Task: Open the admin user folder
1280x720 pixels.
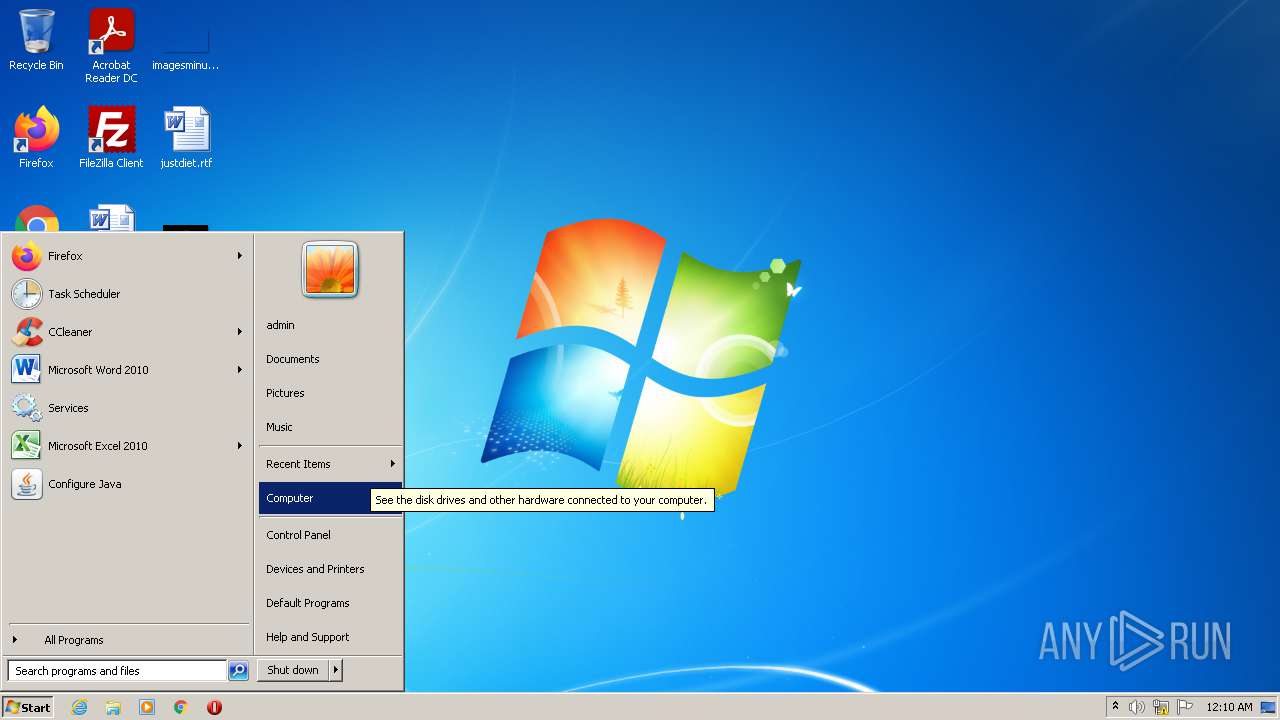Action: point(330,325)
